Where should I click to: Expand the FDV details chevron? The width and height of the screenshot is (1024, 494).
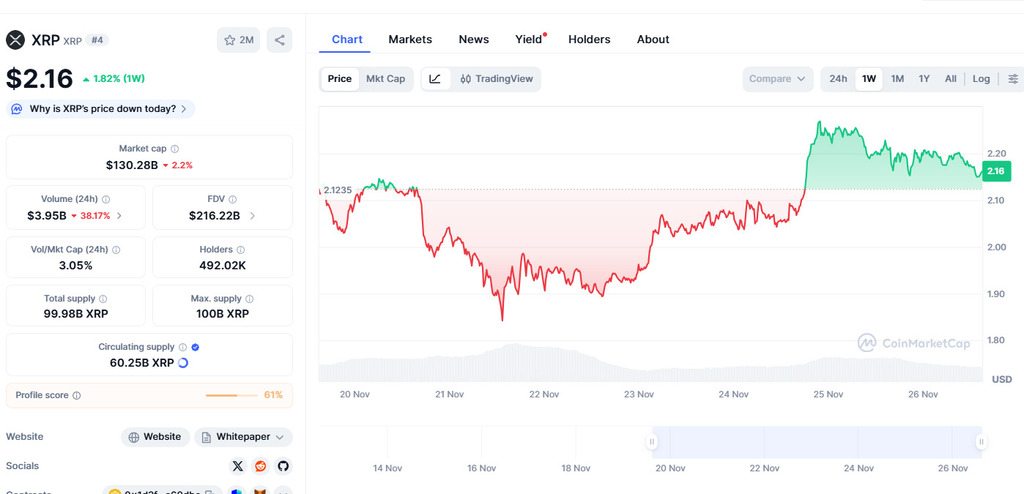252,216
